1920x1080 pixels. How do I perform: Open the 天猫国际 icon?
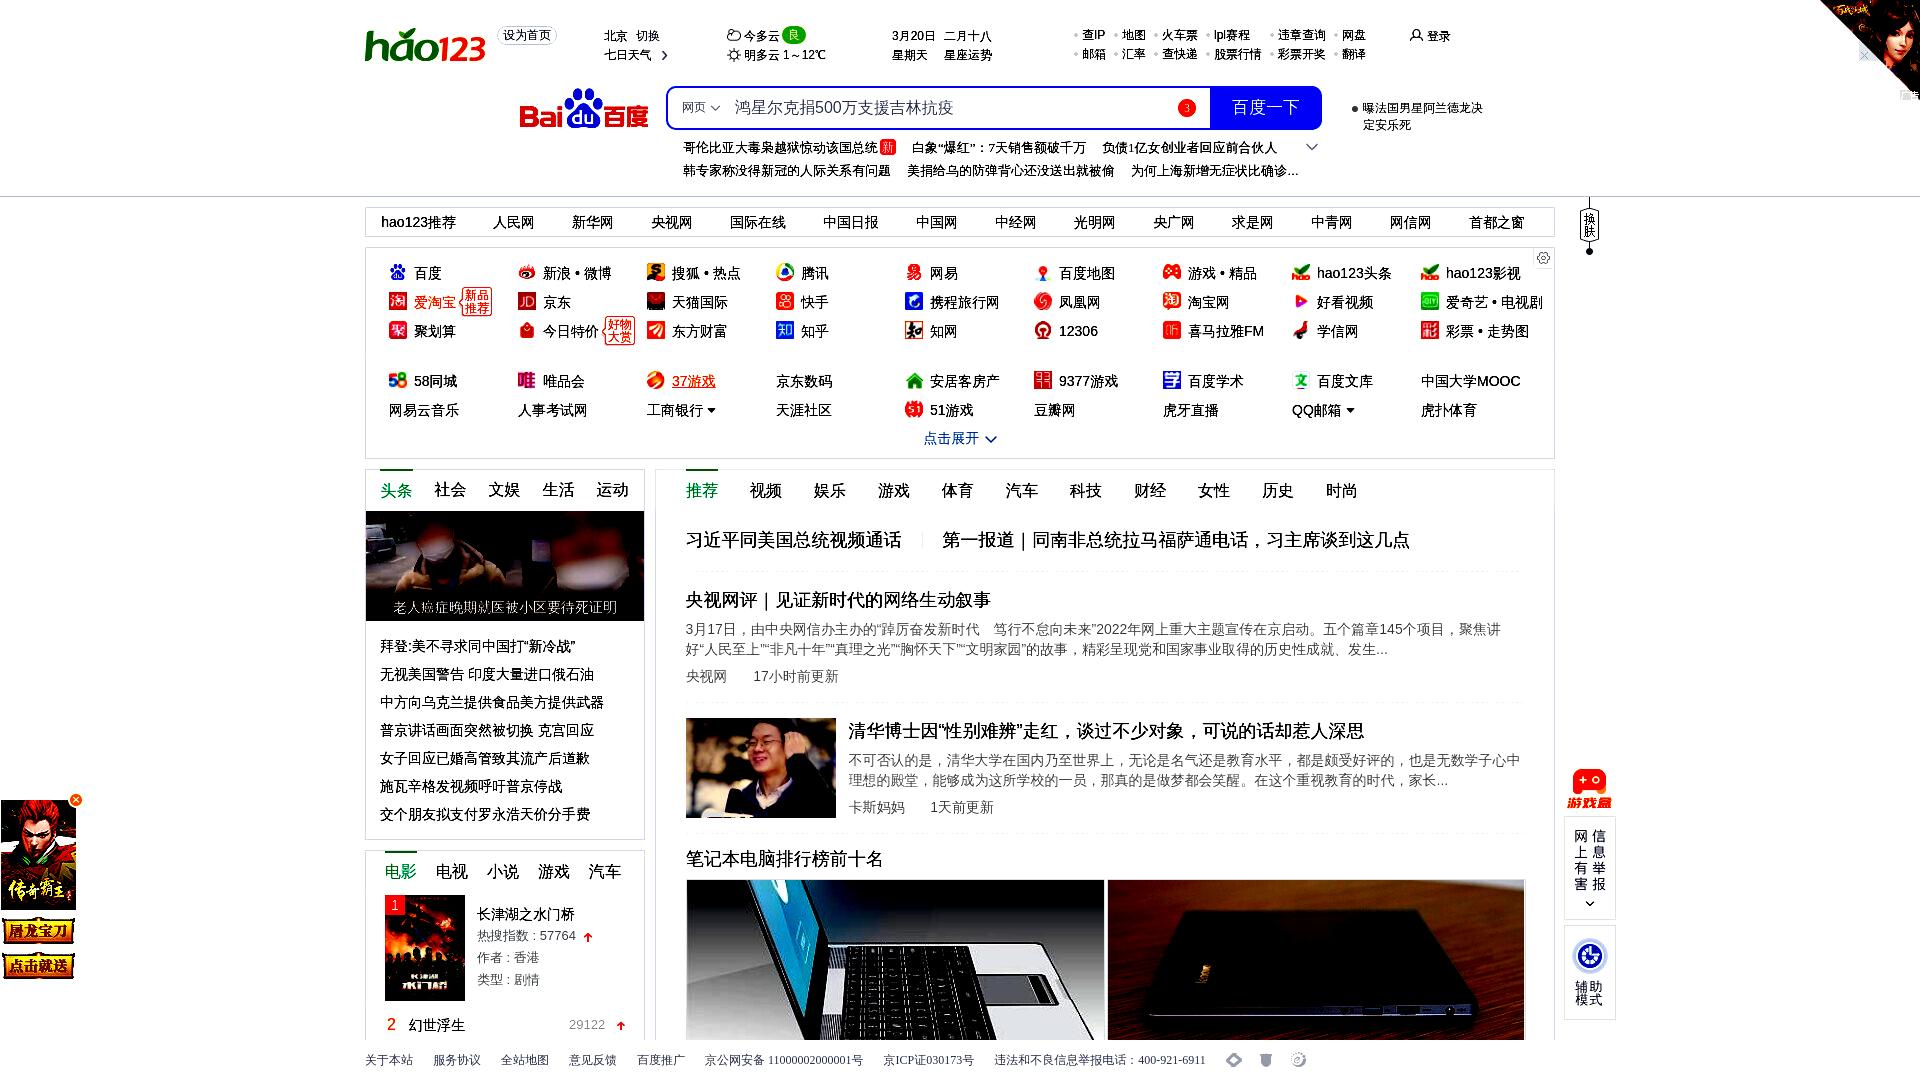[x=656, y=301]
